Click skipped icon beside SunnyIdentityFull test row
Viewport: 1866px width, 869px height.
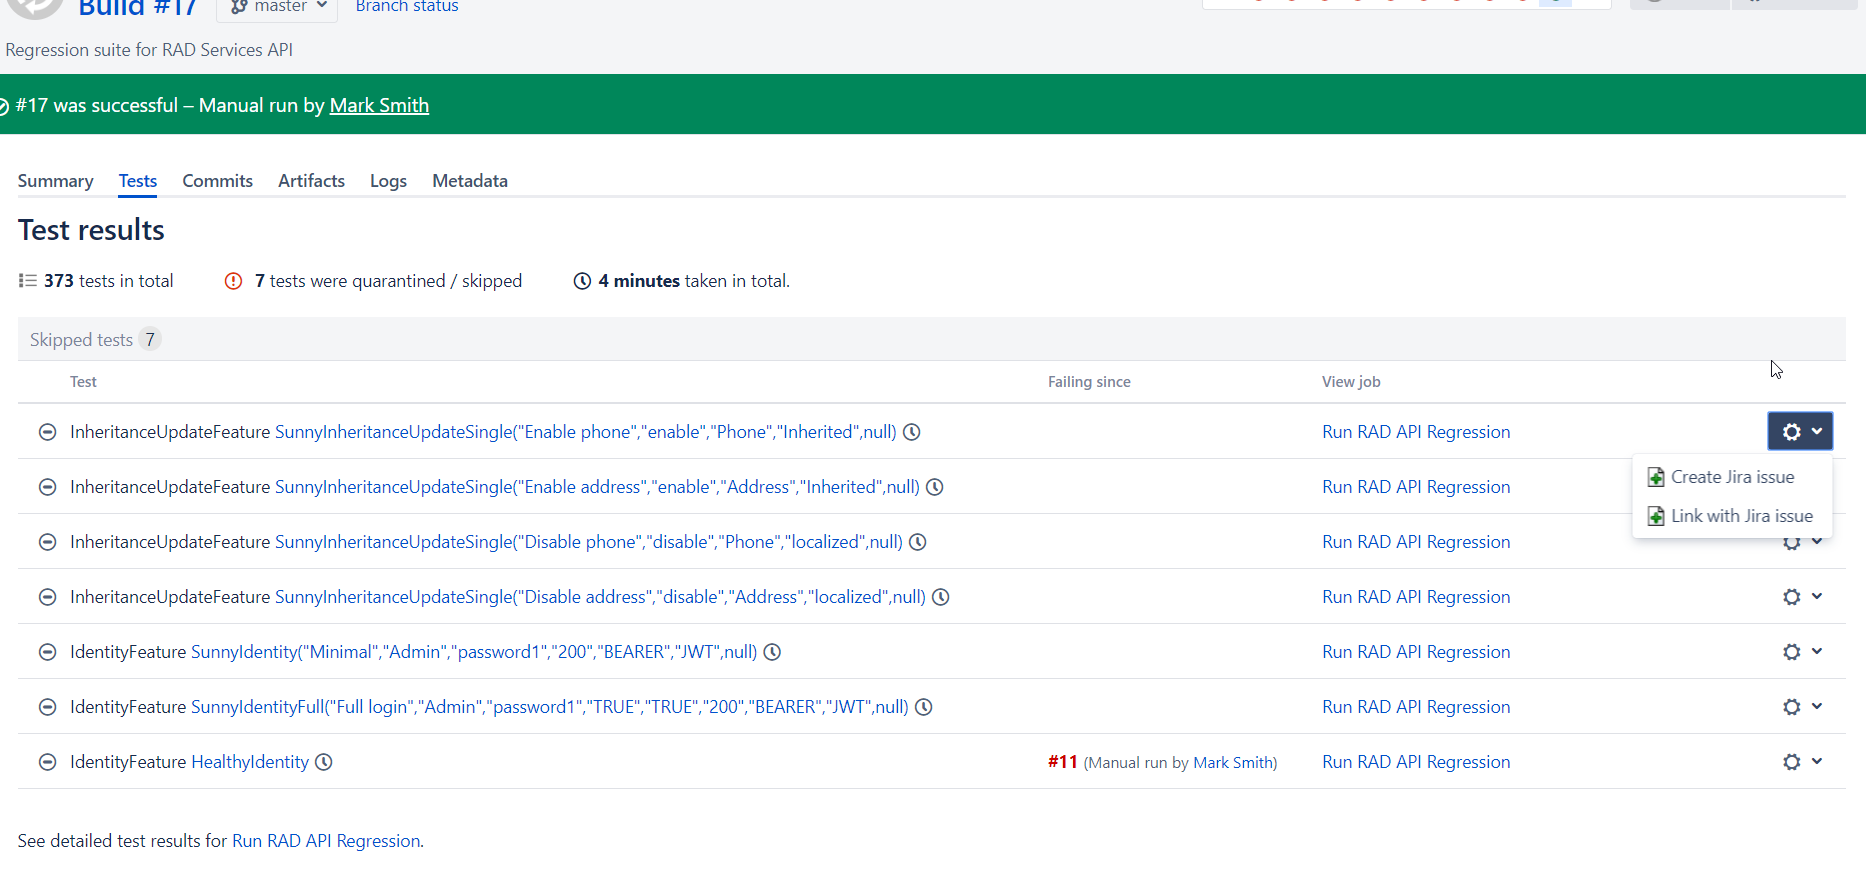(x=47, y=707)
